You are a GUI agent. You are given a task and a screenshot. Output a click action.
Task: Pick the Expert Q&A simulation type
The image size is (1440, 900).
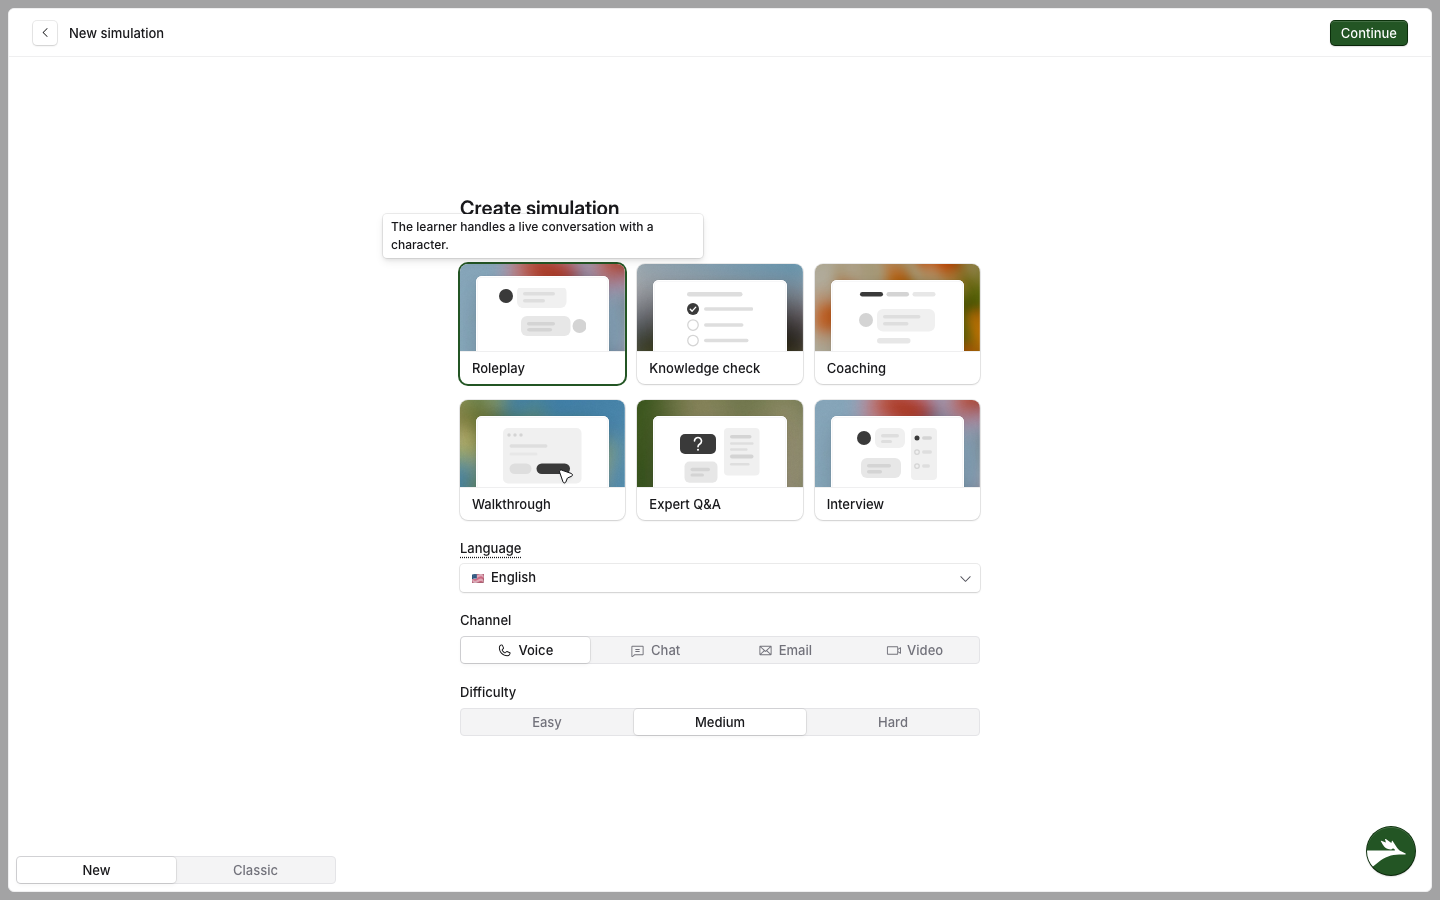[720, 460]
